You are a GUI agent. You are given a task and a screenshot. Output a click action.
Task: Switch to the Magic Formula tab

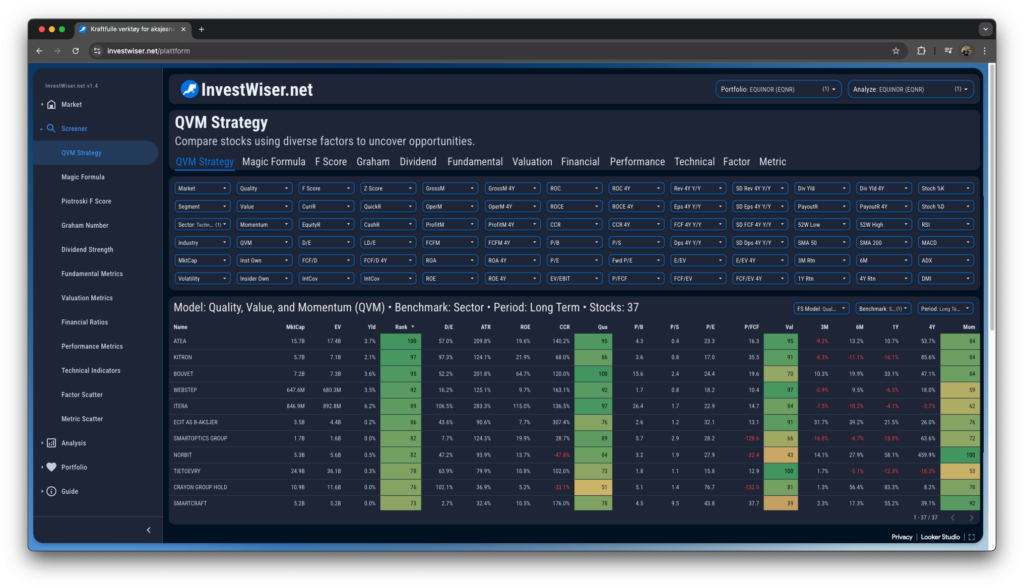click(x=274, y=162)
